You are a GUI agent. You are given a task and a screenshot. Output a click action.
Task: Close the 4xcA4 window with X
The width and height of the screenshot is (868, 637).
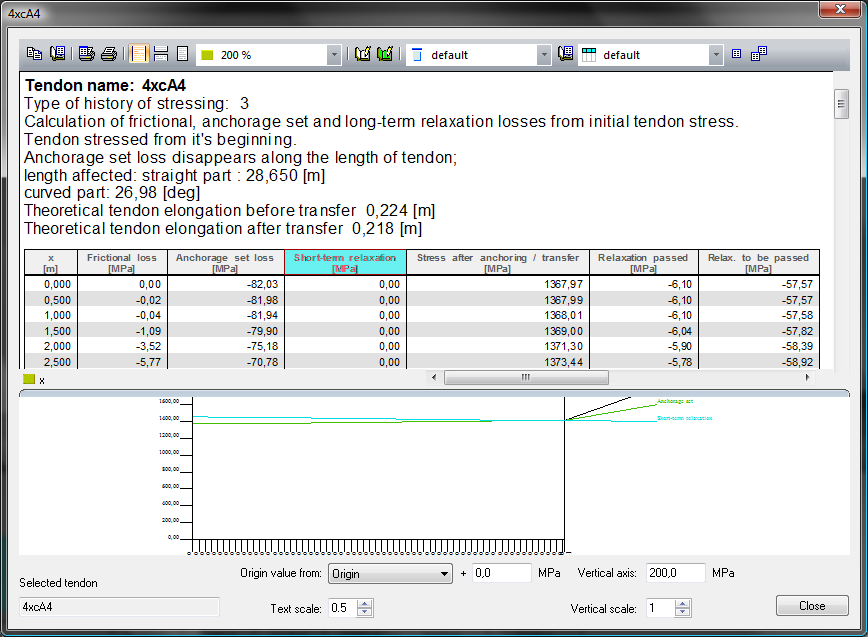840,9
